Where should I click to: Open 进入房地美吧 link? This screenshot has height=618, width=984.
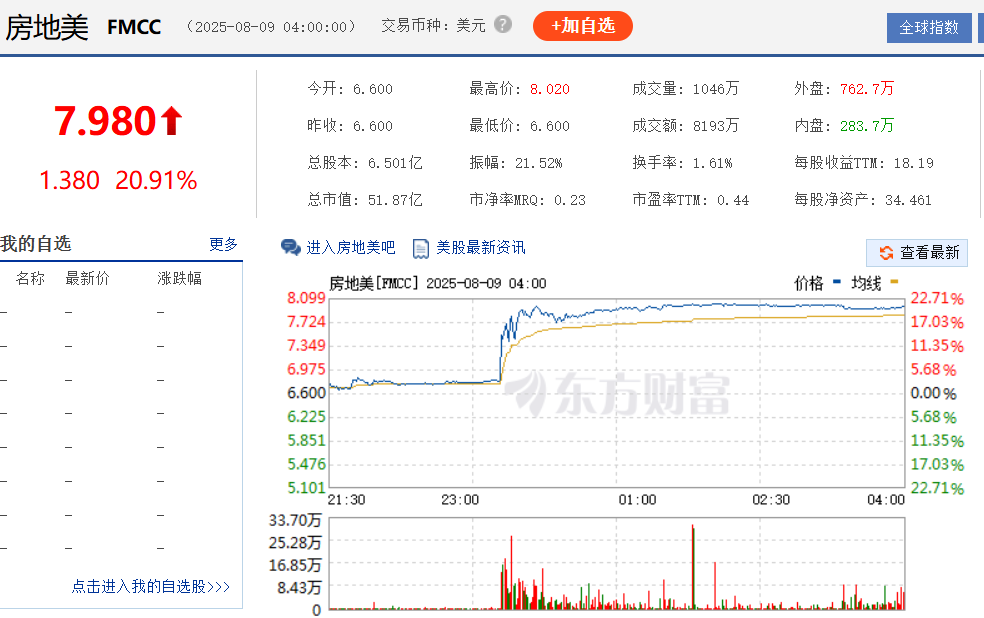tap(351, 247)
